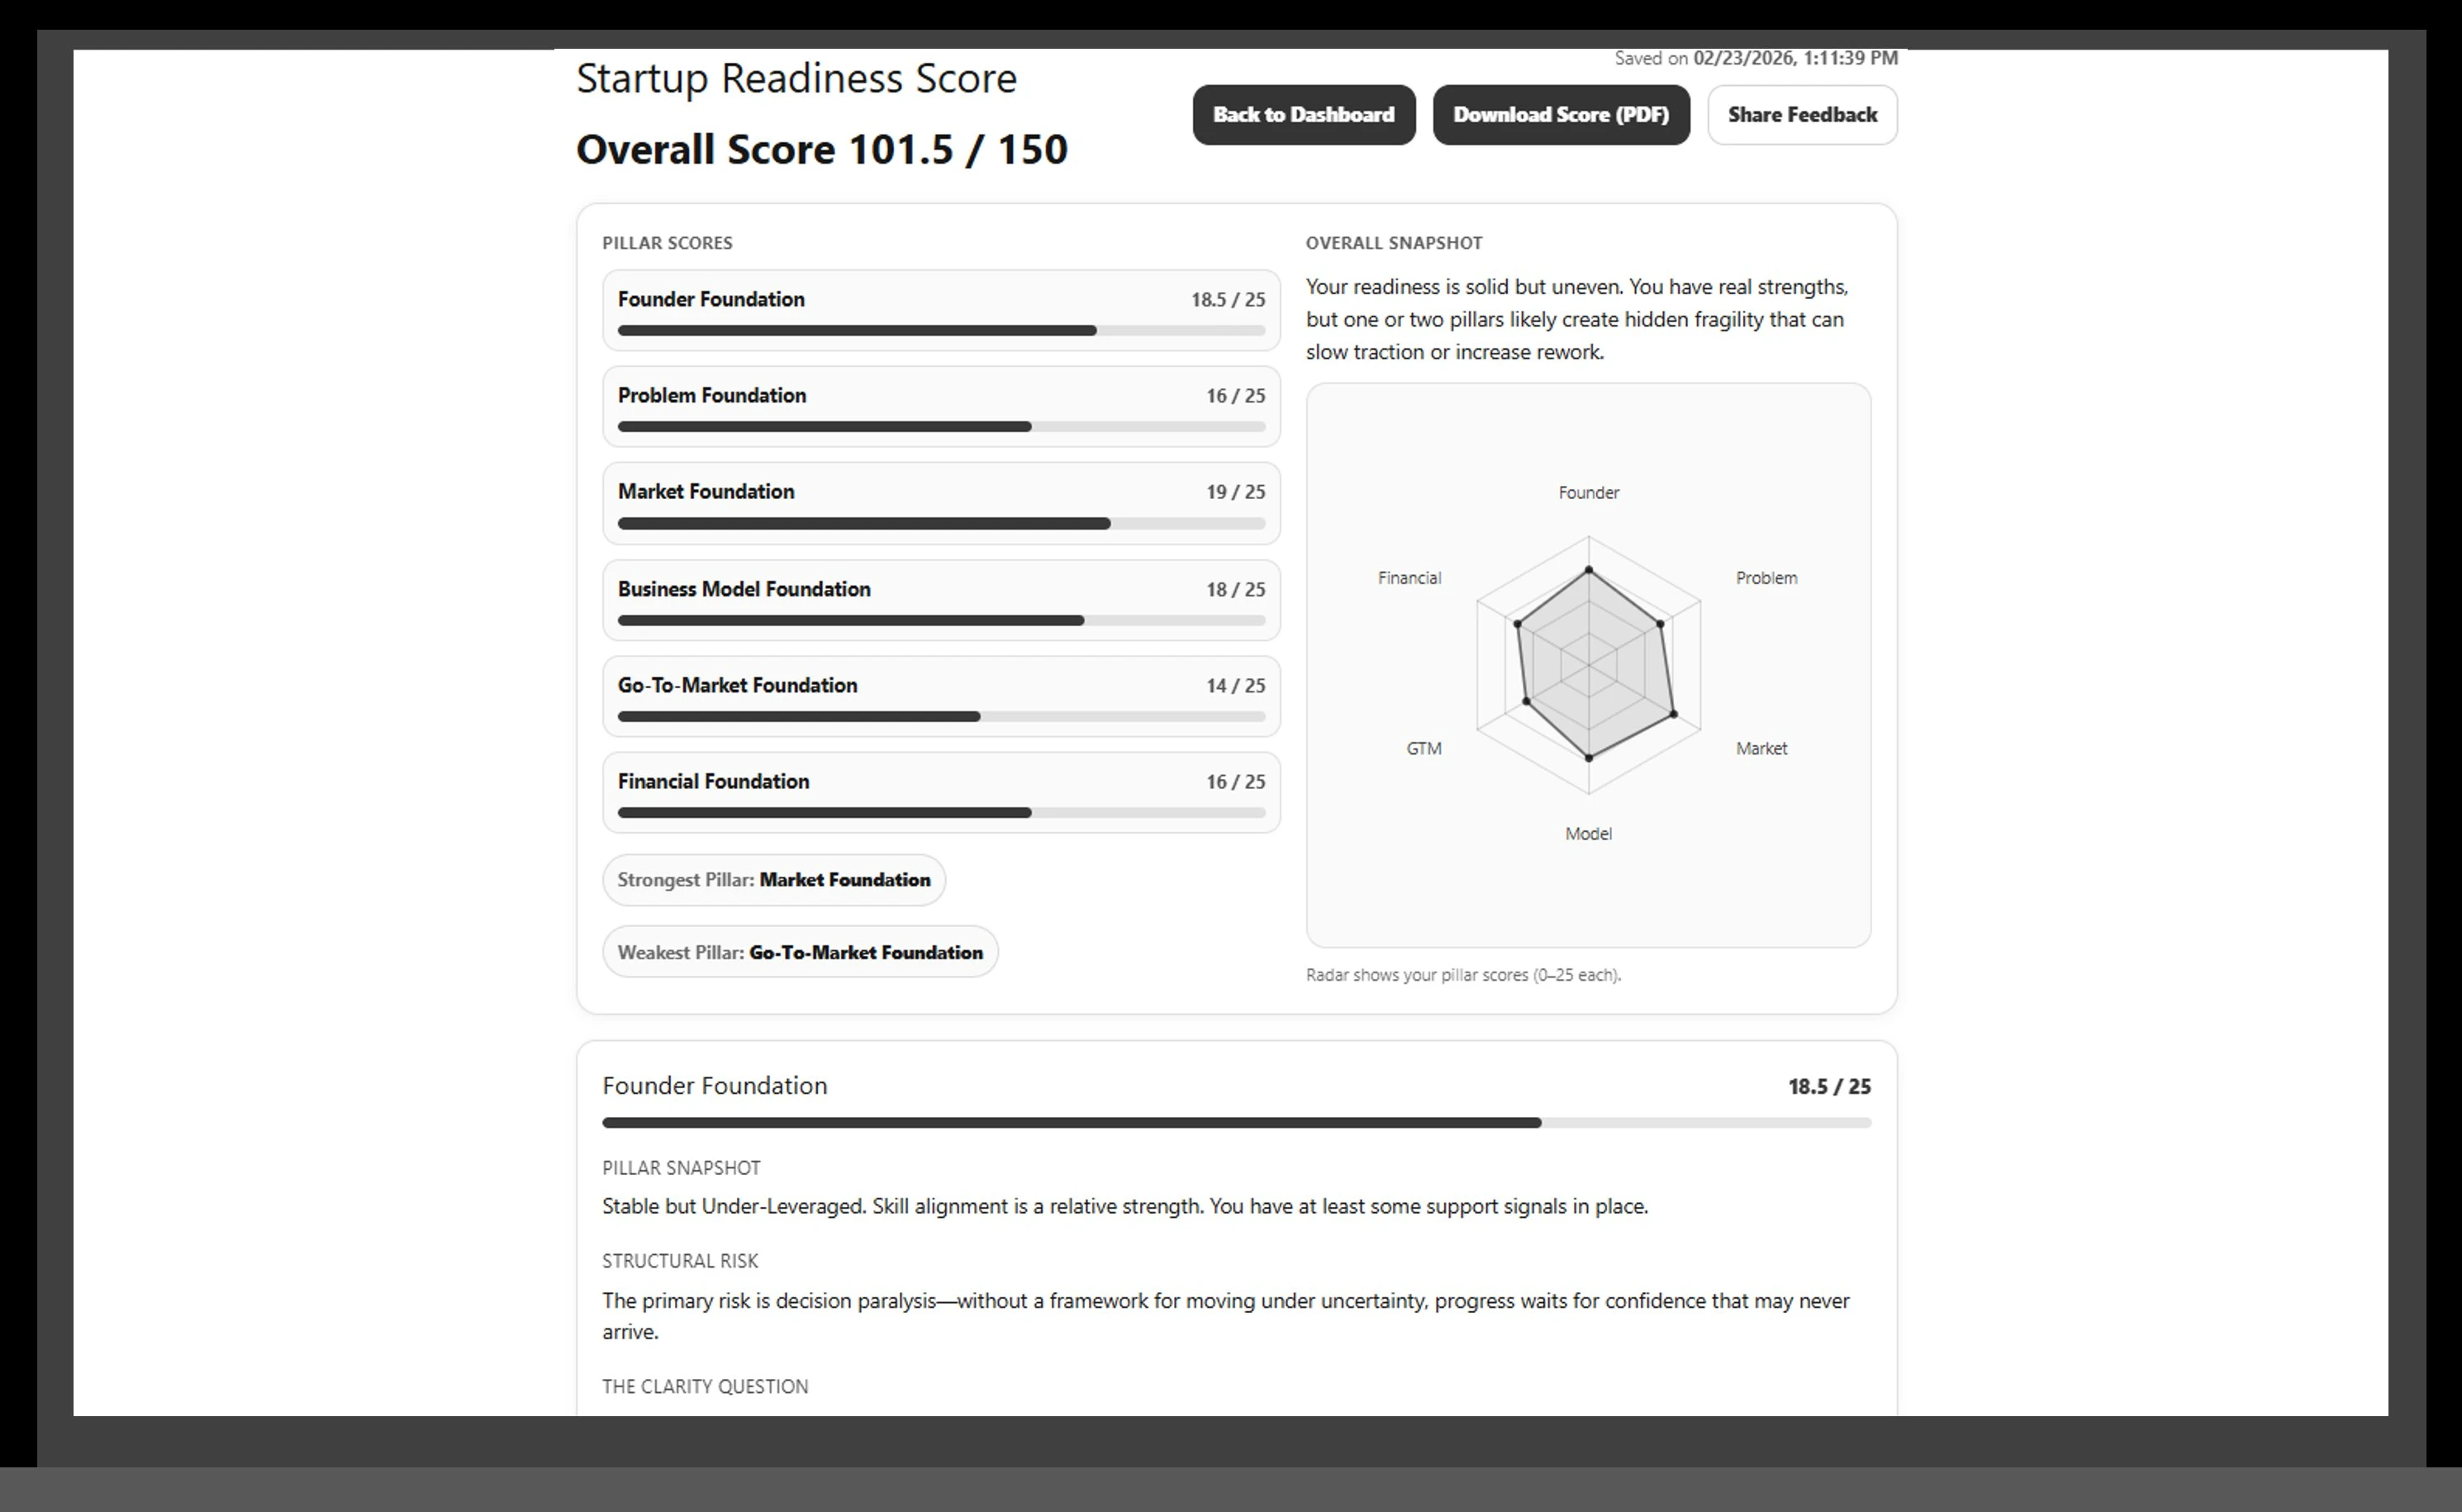Screen dimensions: 2462x1512
Task: Select the Problem Foundation pillar card
Action: (940, 406)
